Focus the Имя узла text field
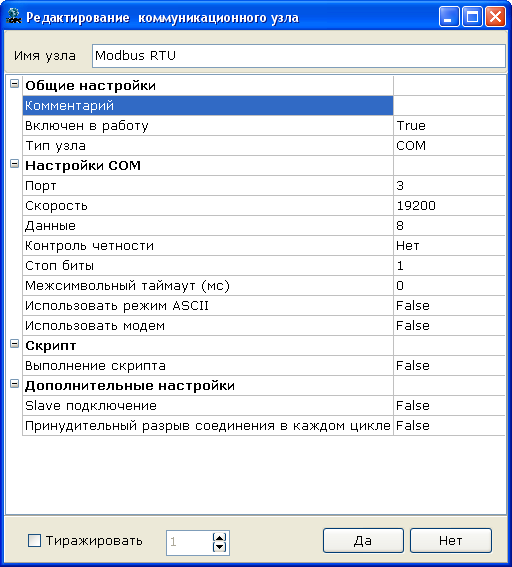The width and height of the screenshot is (512, 567). coord(299,56)
